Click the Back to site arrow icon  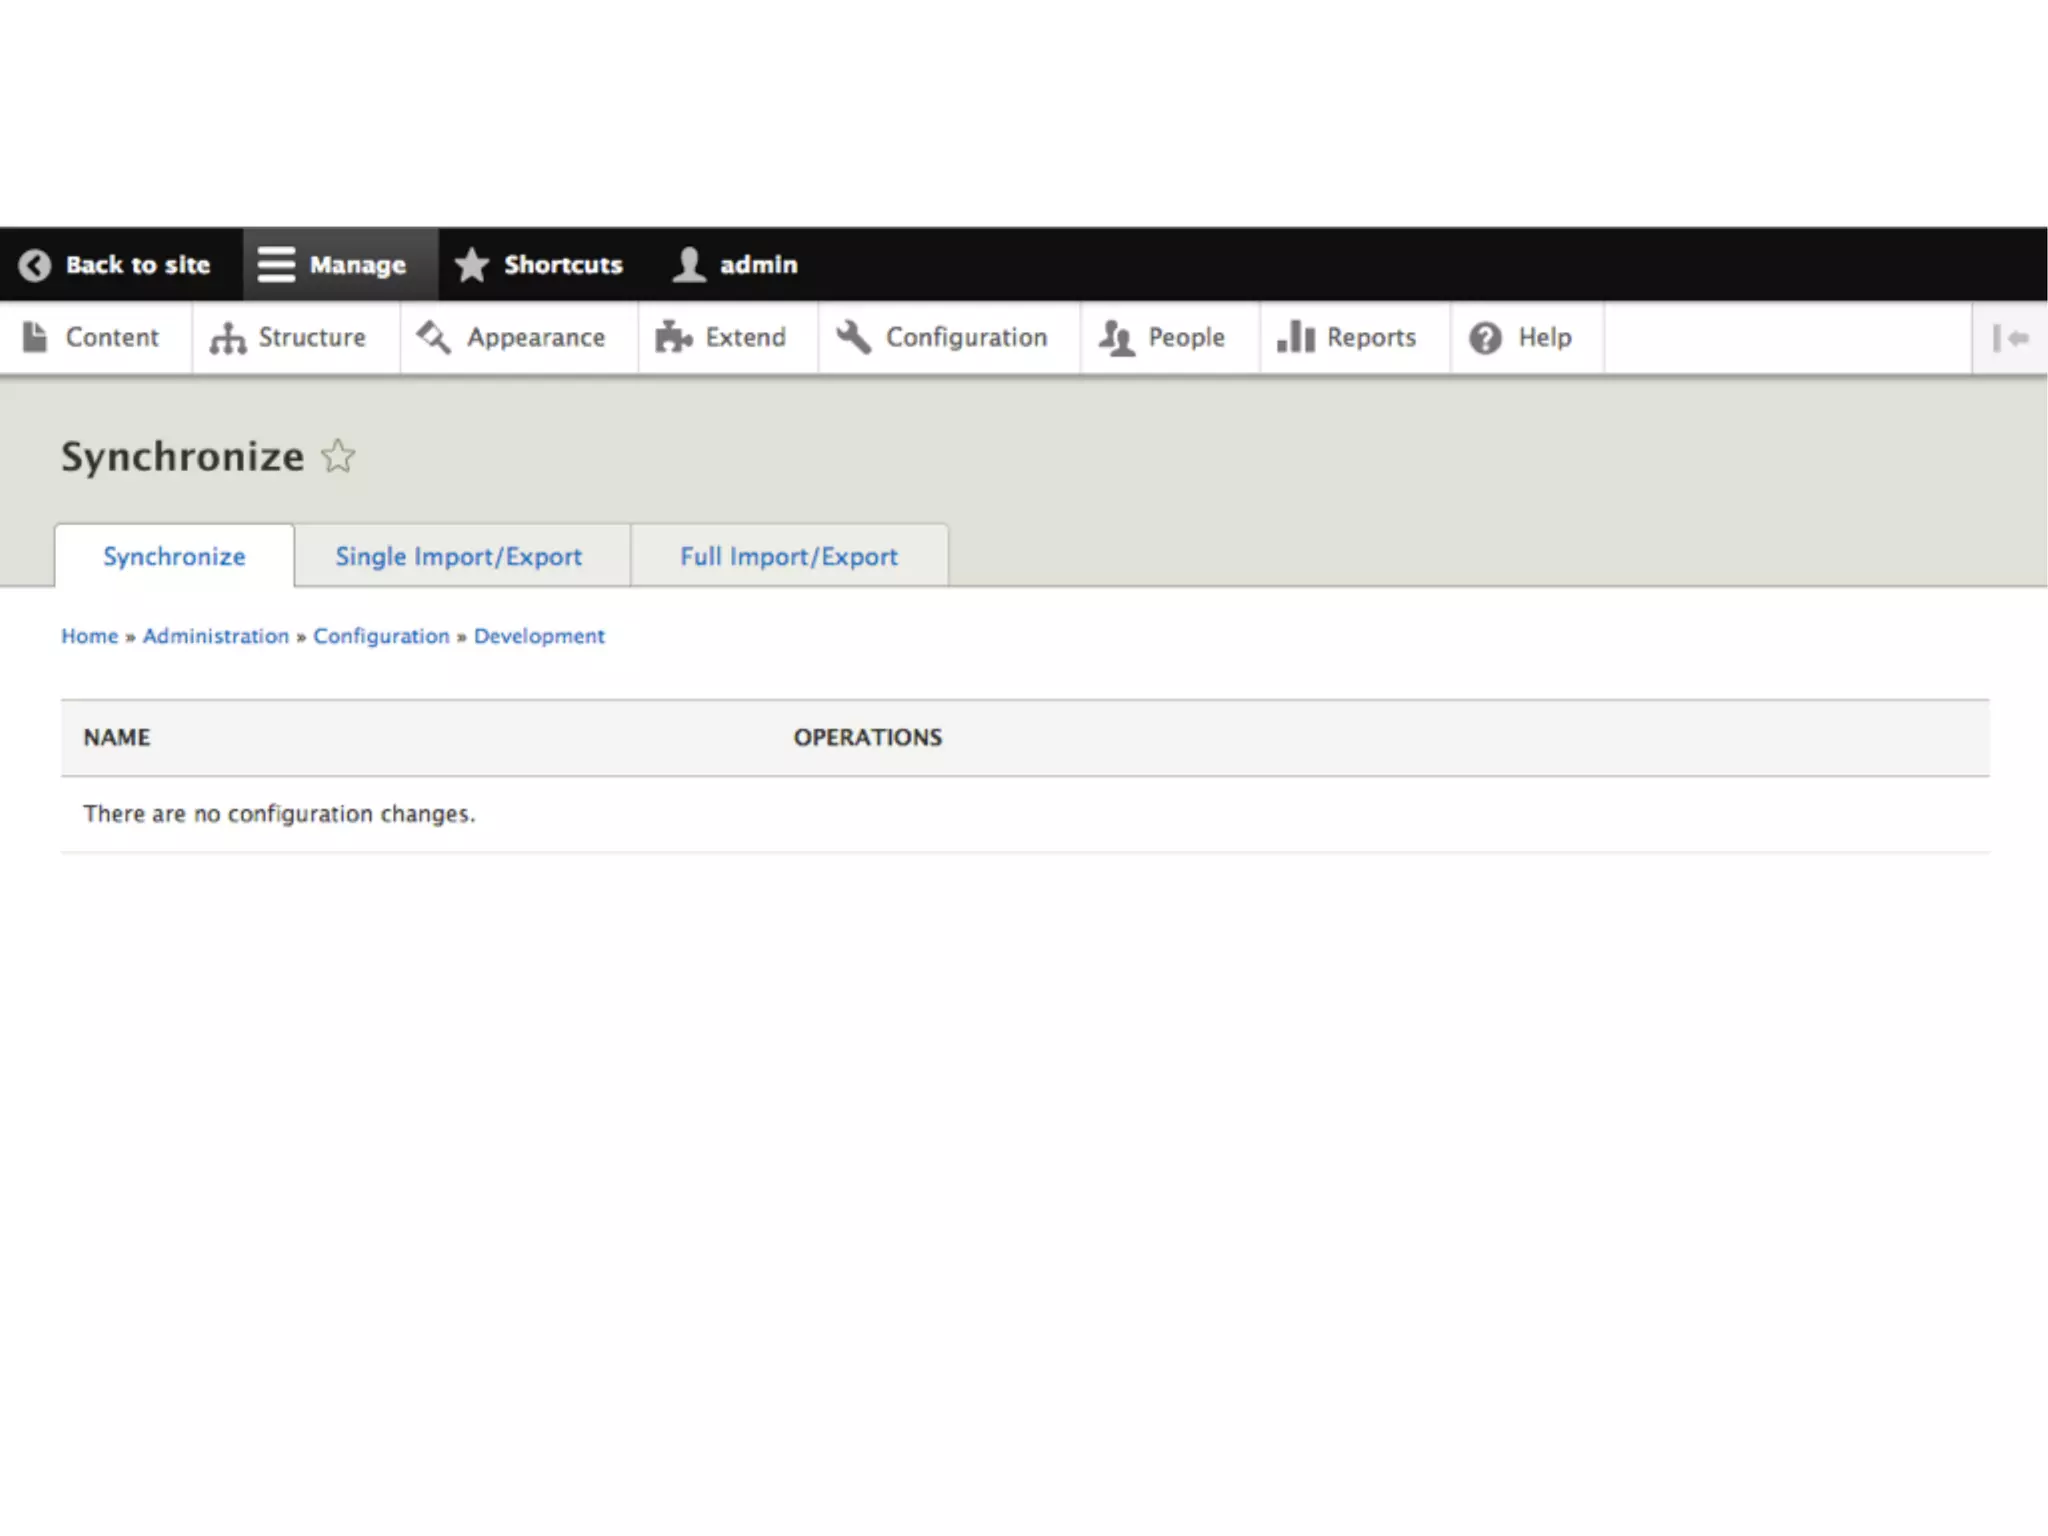pos(35,265)
